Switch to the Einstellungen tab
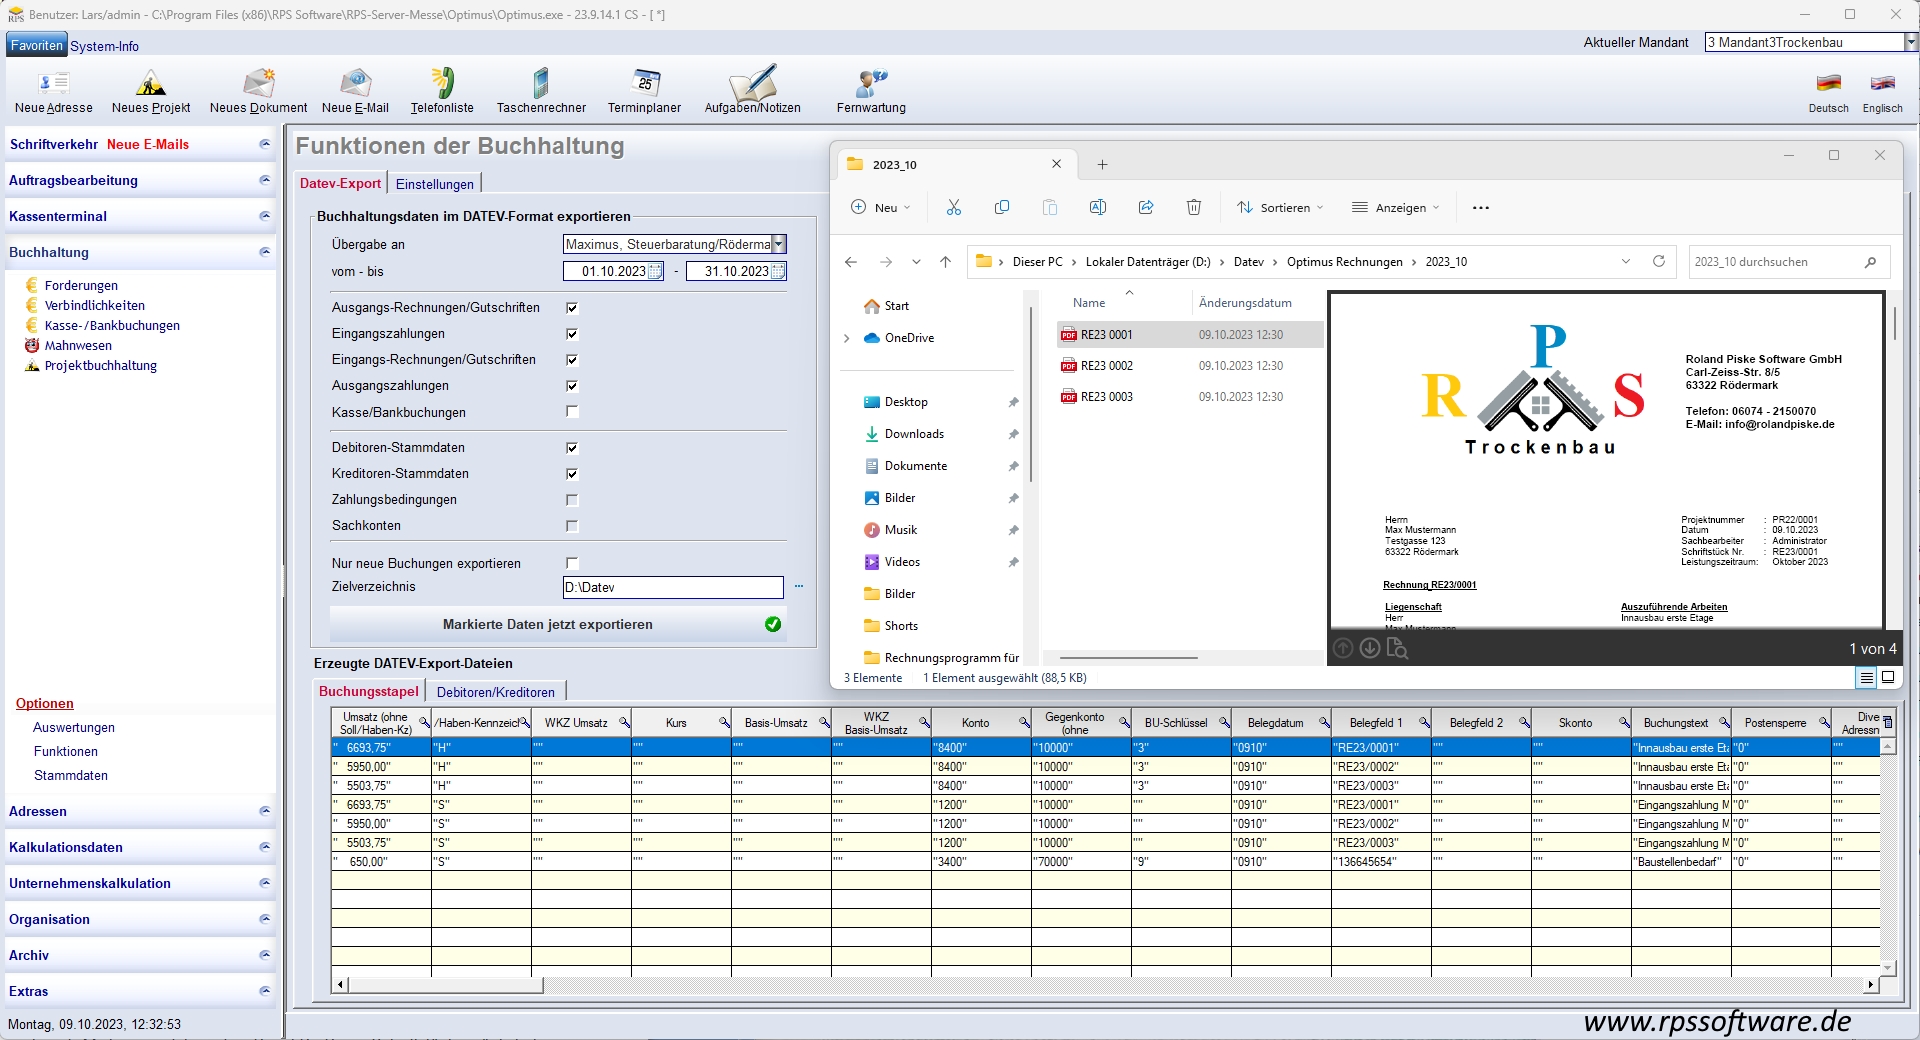The image size is (1920, 1040). point(434,184)
